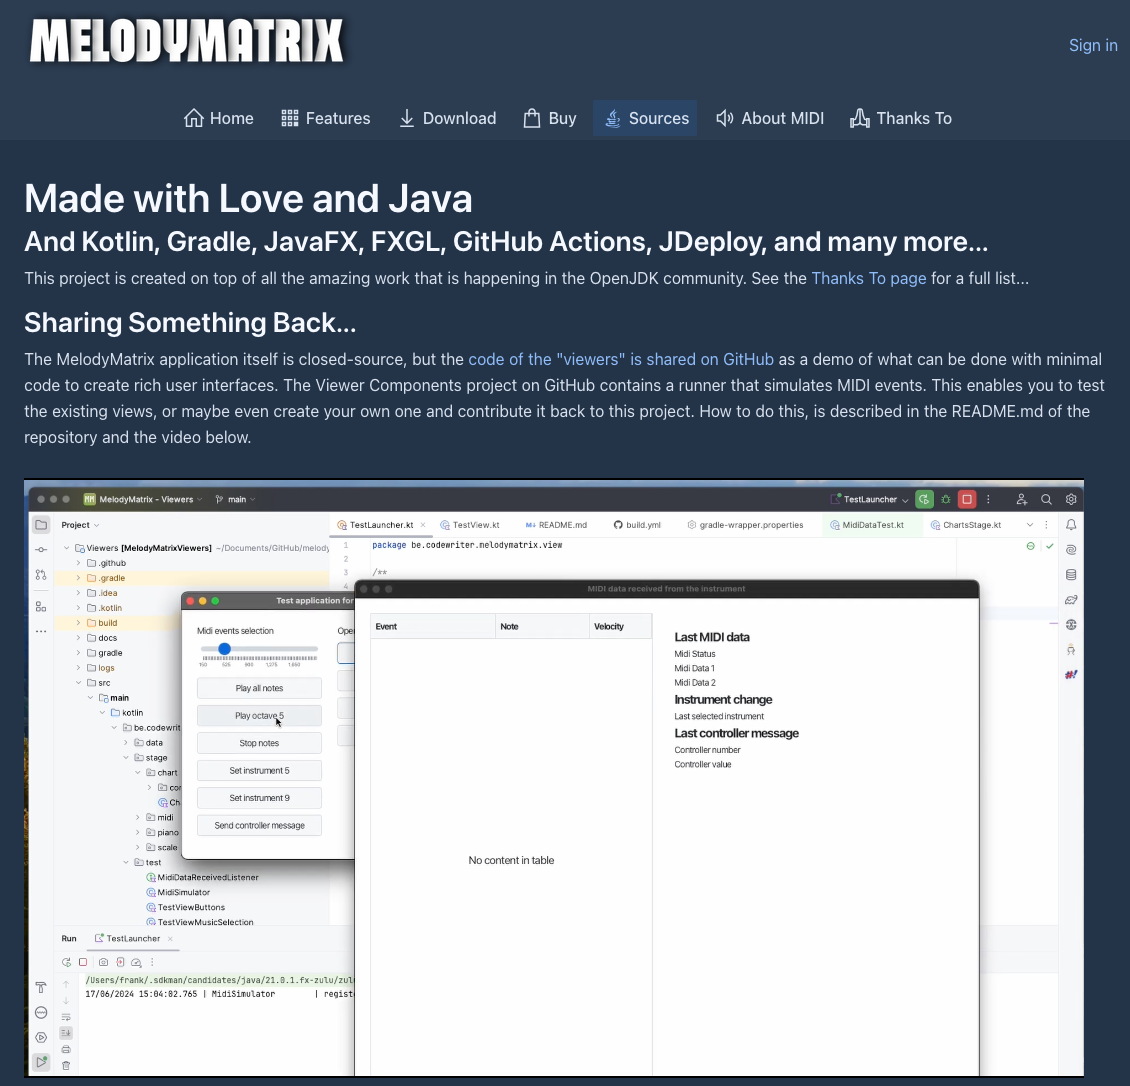Expand the build folder

[79, 623]
